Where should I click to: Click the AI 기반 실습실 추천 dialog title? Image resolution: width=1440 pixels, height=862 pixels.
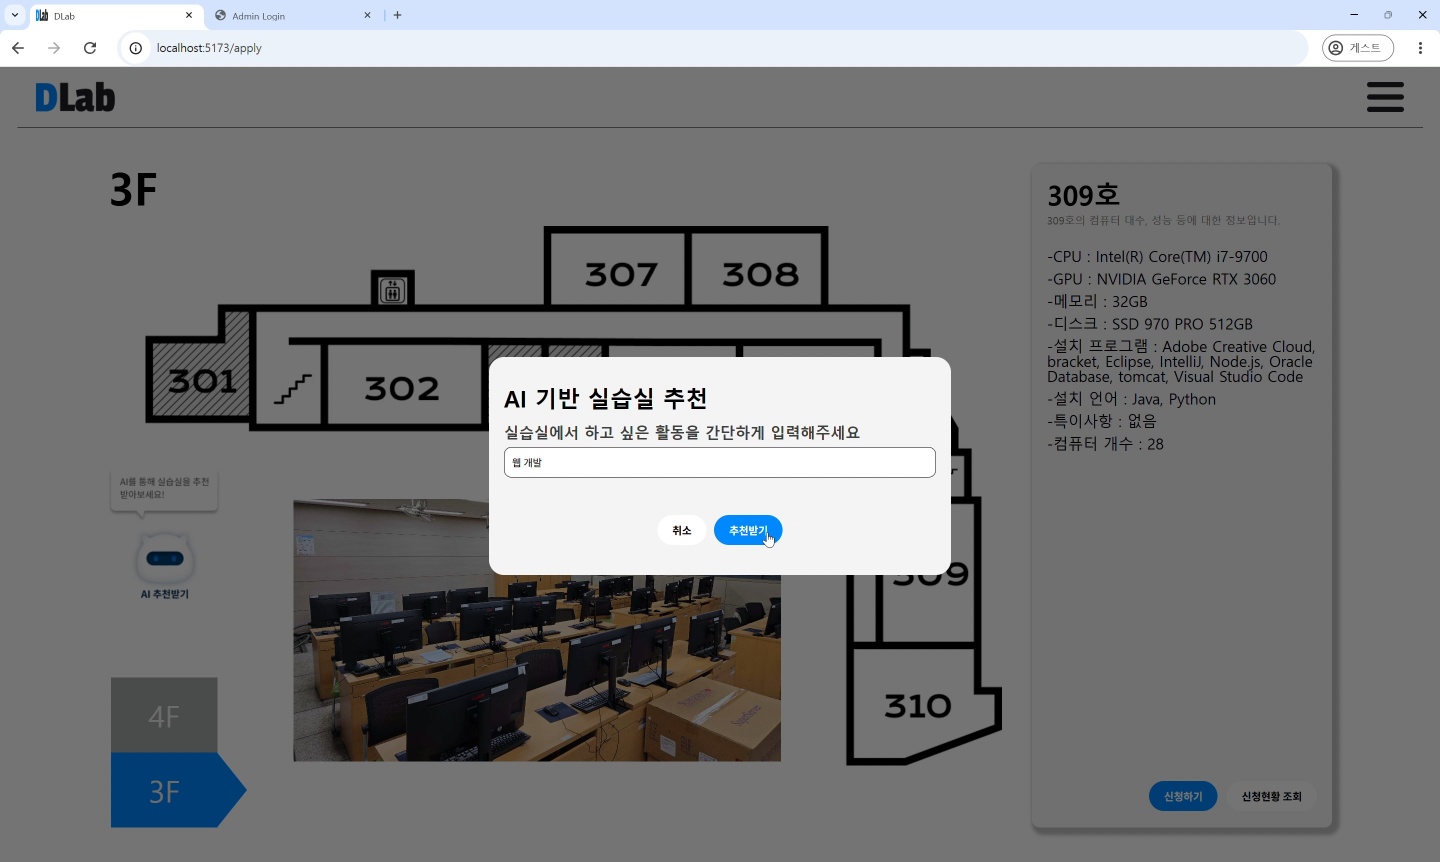(606, 398)
